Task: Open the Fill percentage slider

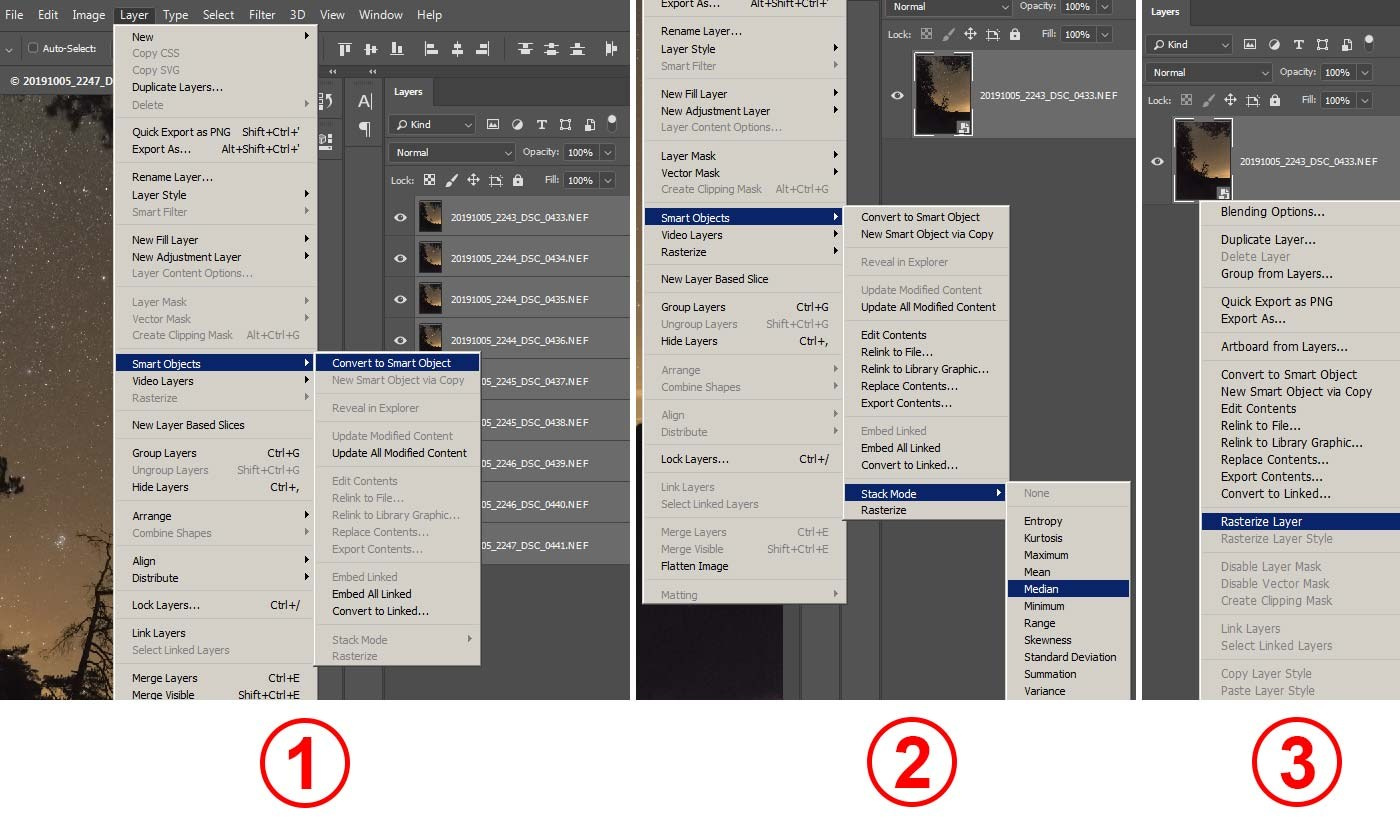Action: click(x=608, y=179)
